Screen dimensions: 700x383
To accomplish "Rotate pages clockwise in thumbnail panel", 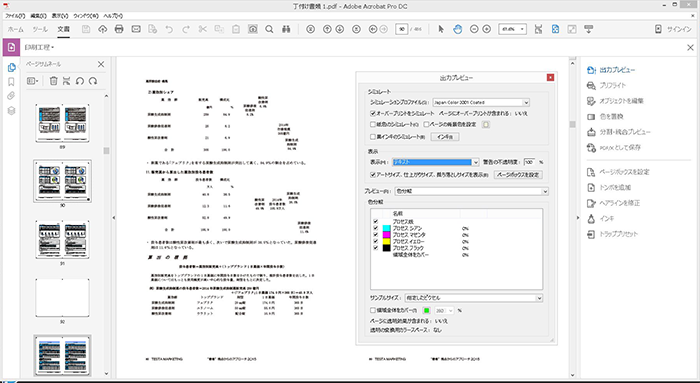I will click(x=93, y=81).
